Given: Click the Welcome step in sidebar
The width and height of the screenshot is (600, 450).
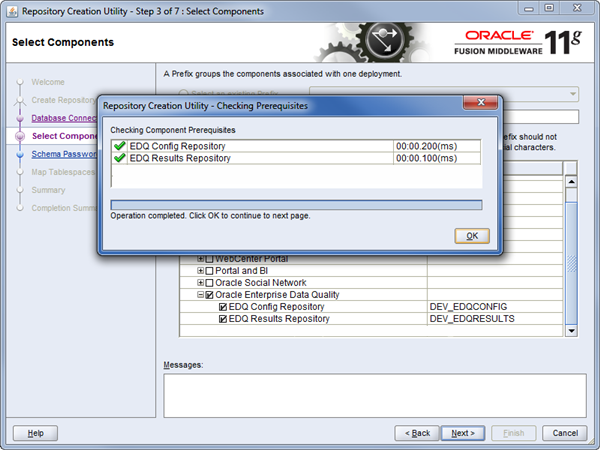Looking at the screenshot, I should click(x=48, y=82).
